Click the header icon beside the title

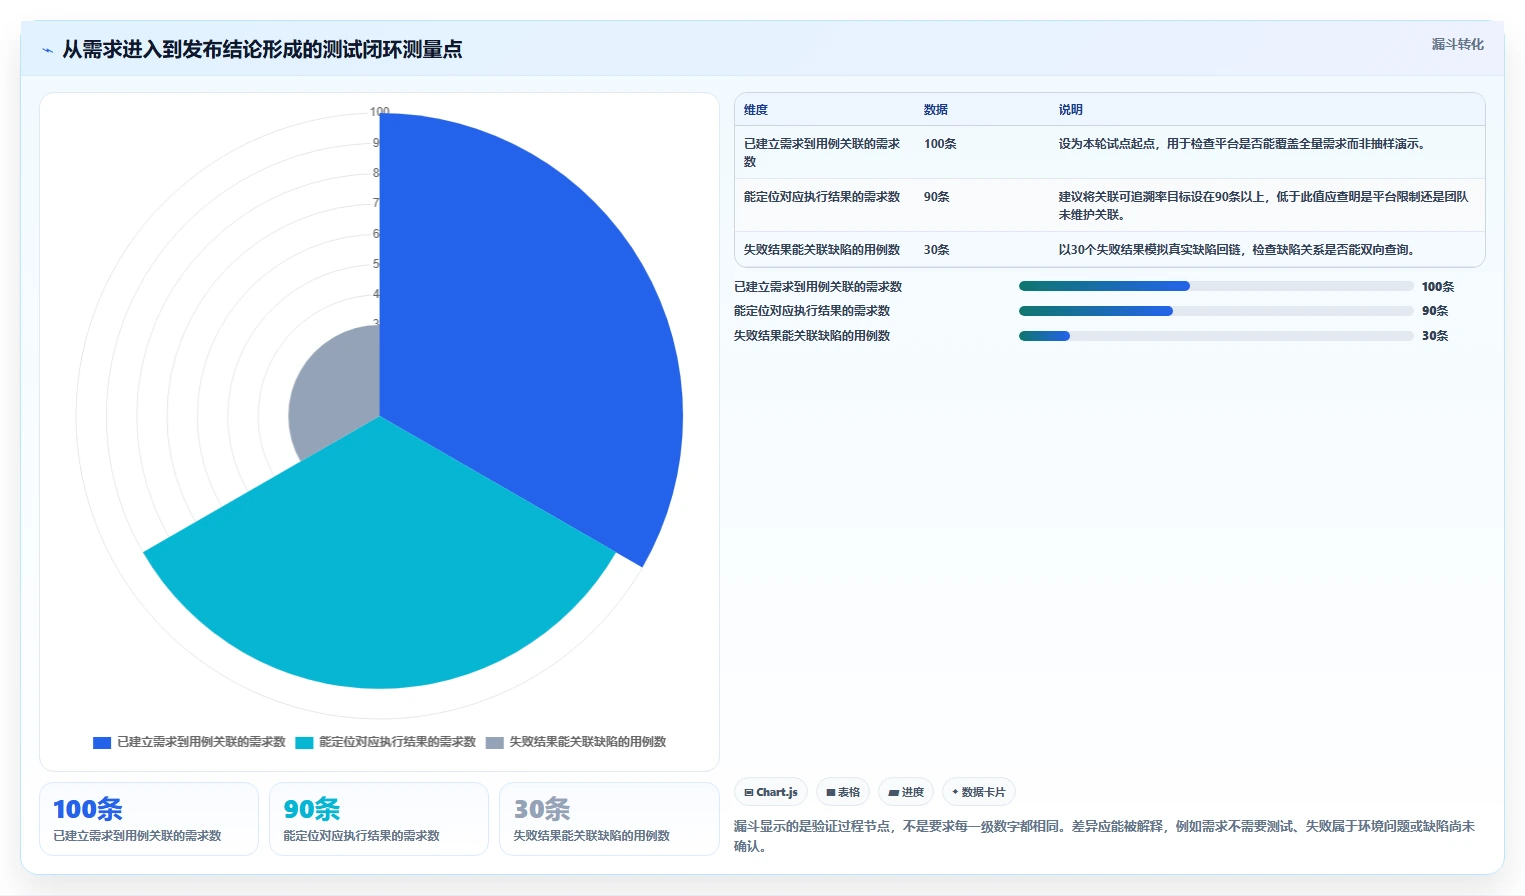tap(47, 50)
